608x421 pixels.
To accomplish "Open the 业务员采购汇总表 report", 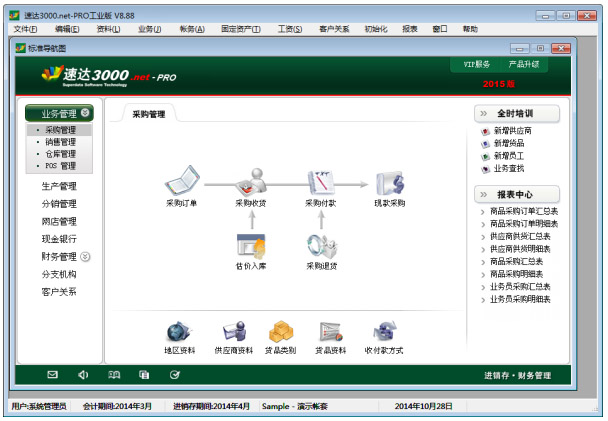I will 520,287.
